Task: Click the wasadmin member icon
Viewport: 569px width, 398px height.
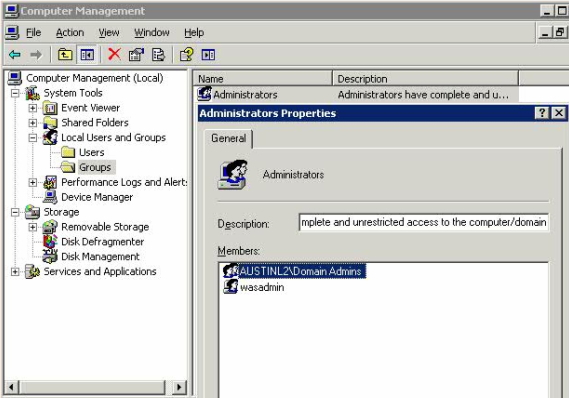Action: (x=230, y=287)
